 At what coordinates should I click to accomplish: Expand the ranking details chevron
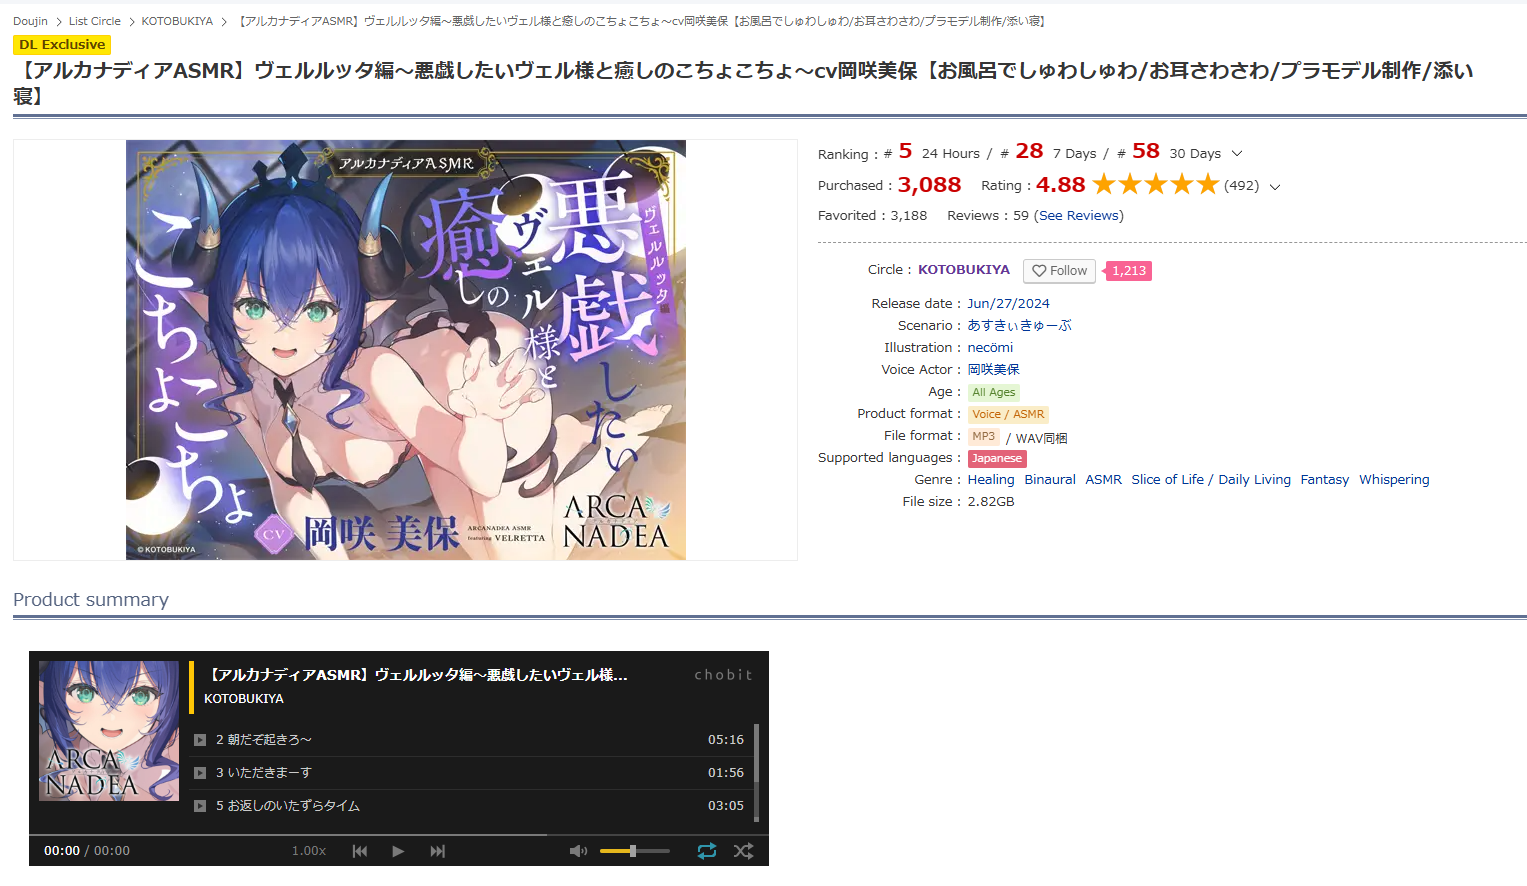click(1237, 154)
